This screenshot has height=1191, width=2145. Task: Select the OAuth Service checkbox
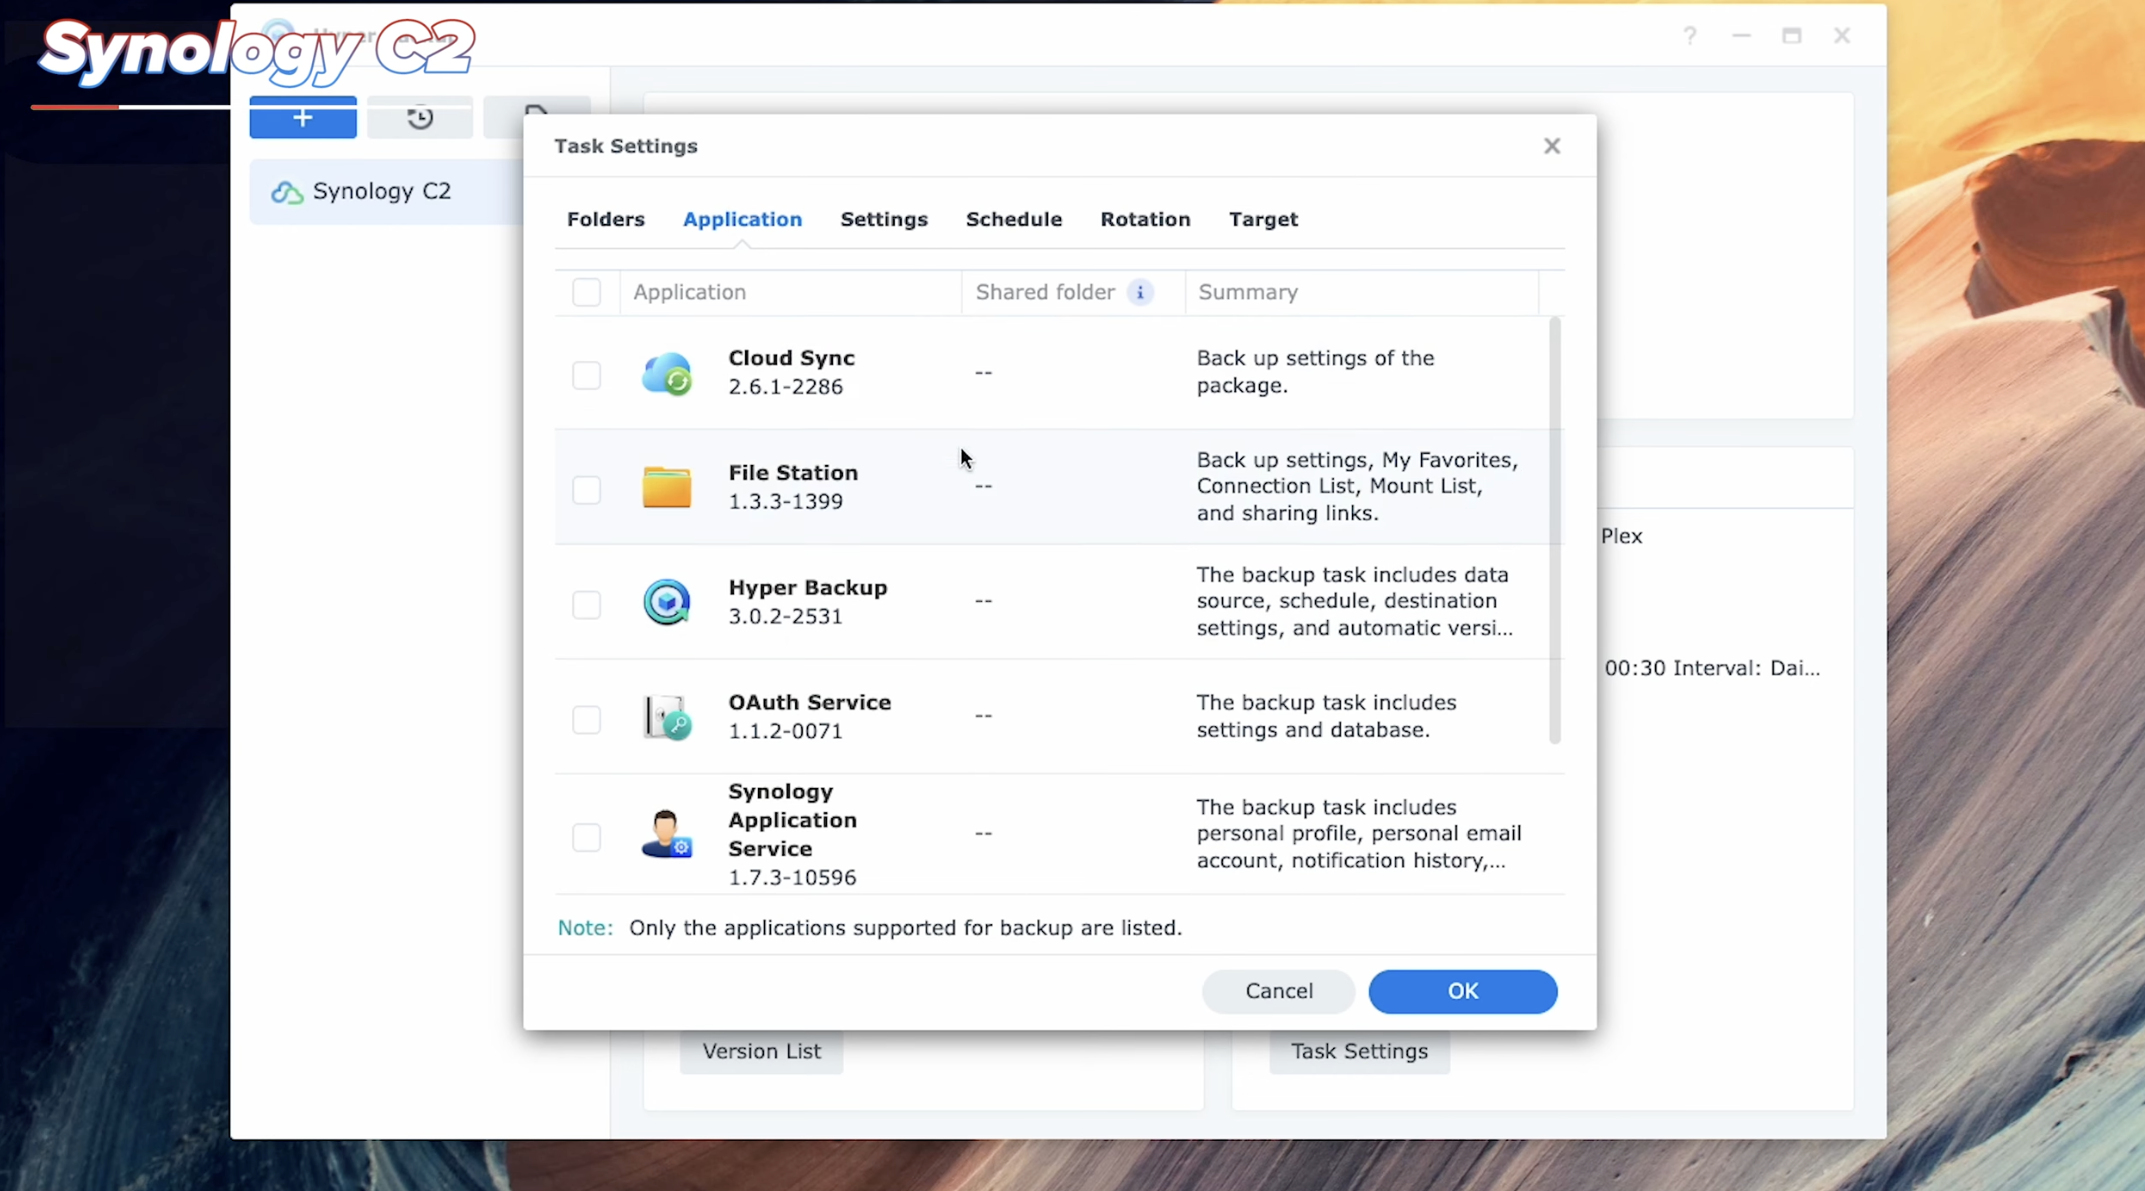[586, 719]
